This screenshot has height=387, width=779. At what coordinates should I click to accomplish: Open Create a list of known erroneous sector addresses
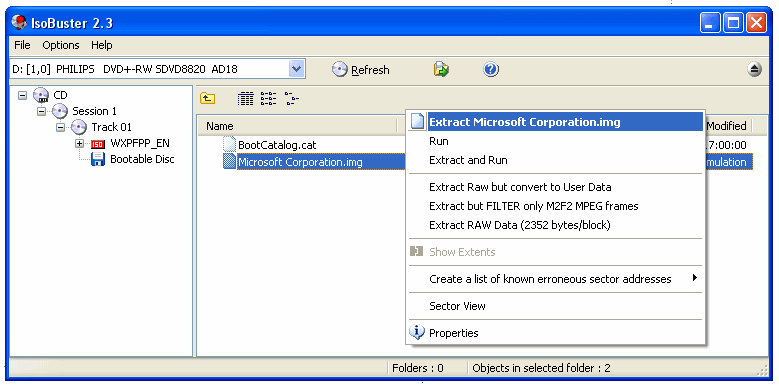556,279
